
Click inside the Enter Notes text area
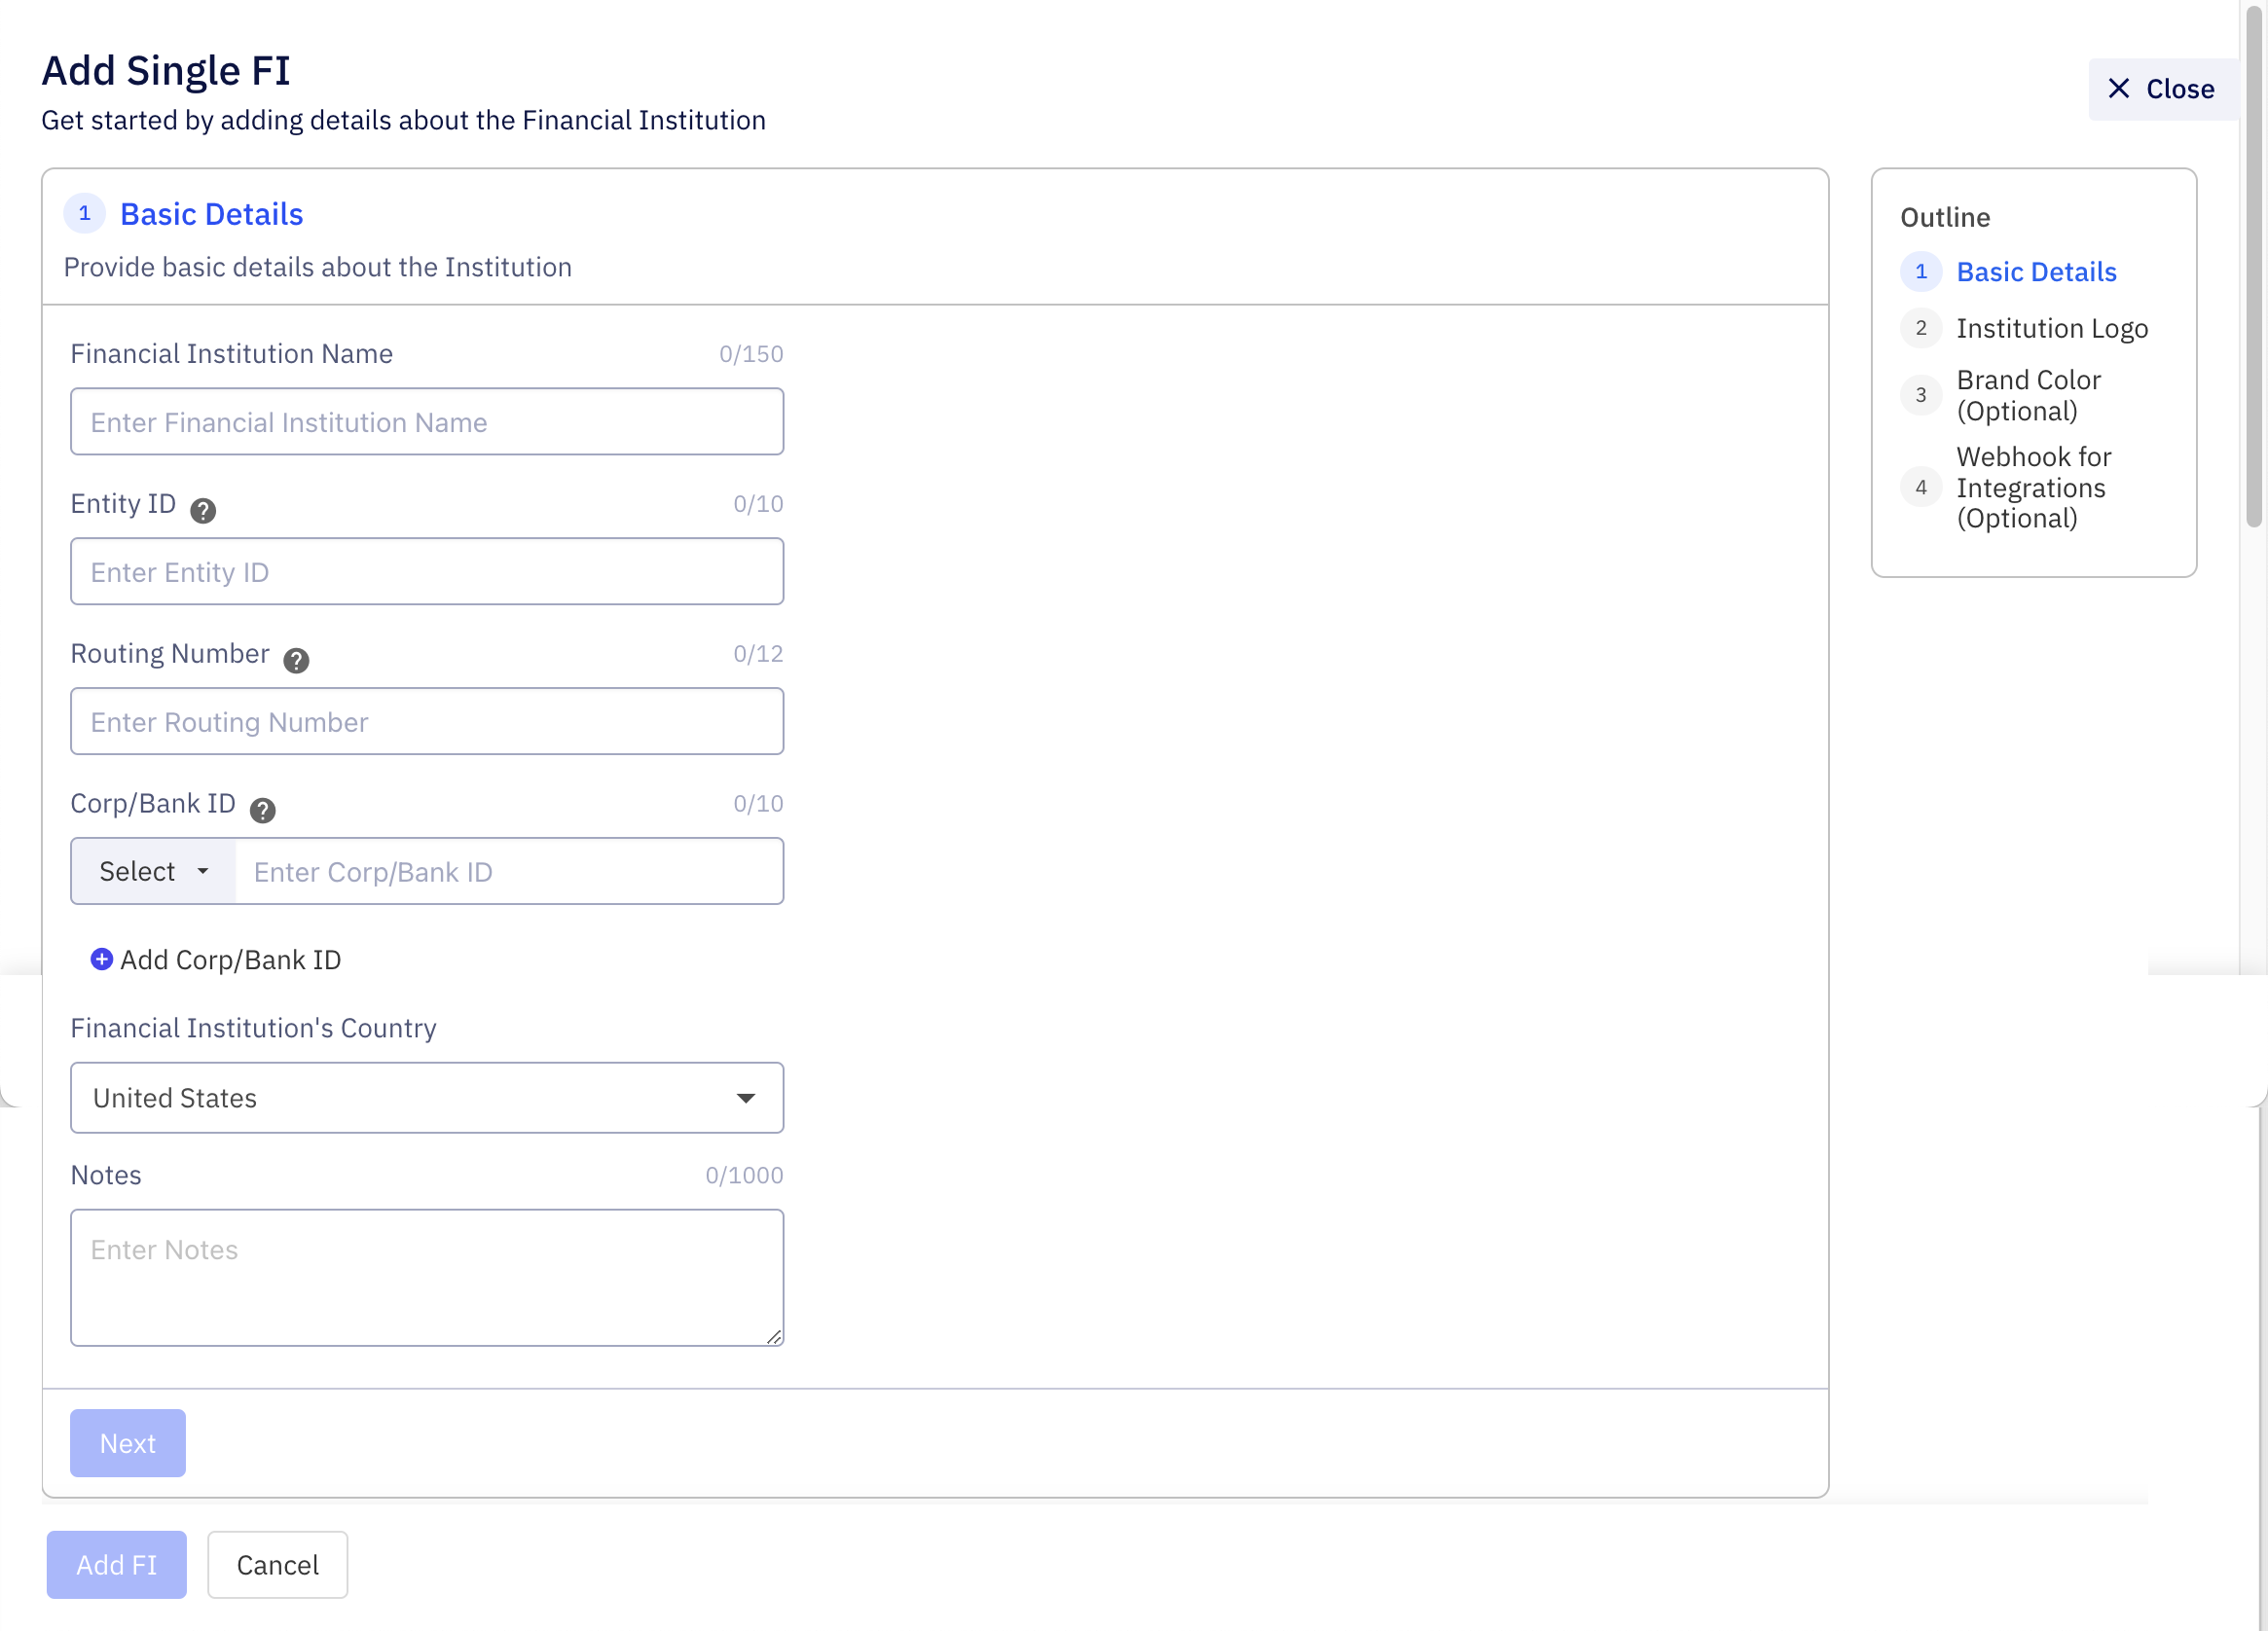[426, 1277]
